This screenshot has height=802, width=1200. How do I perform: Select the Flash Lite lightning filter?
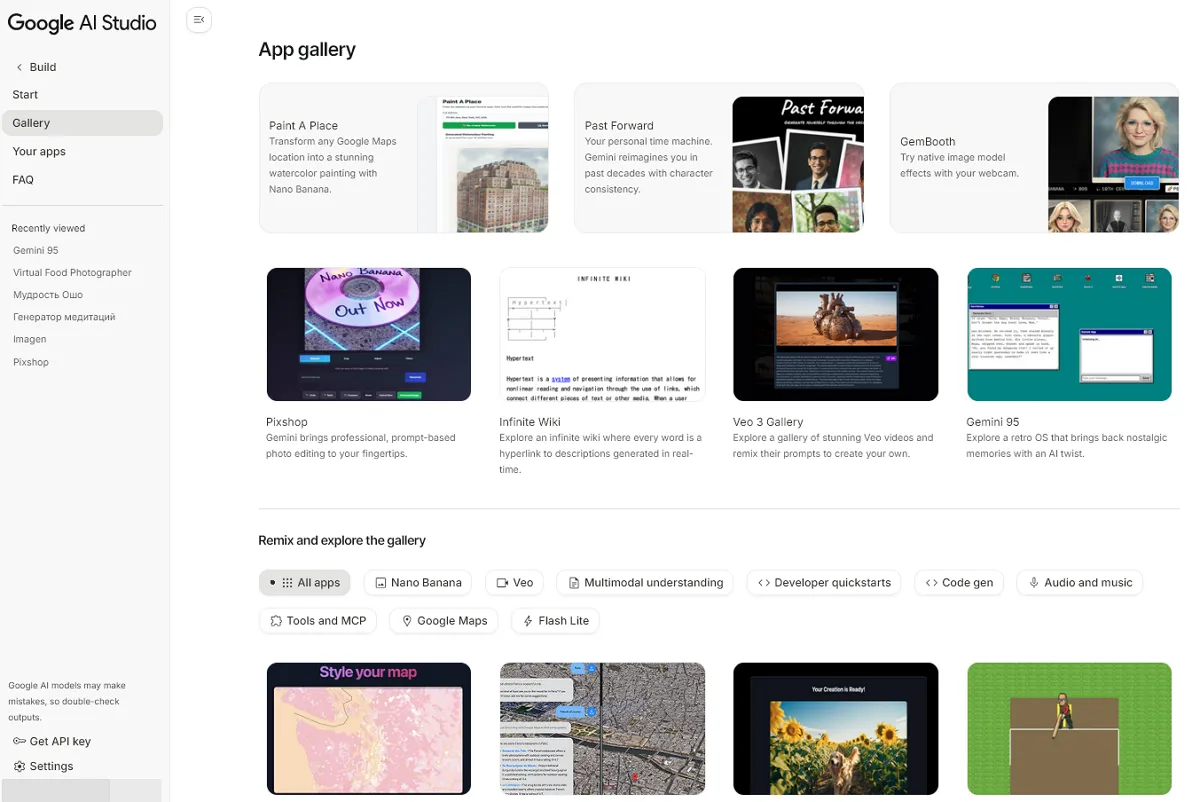(x=555, y=620)
